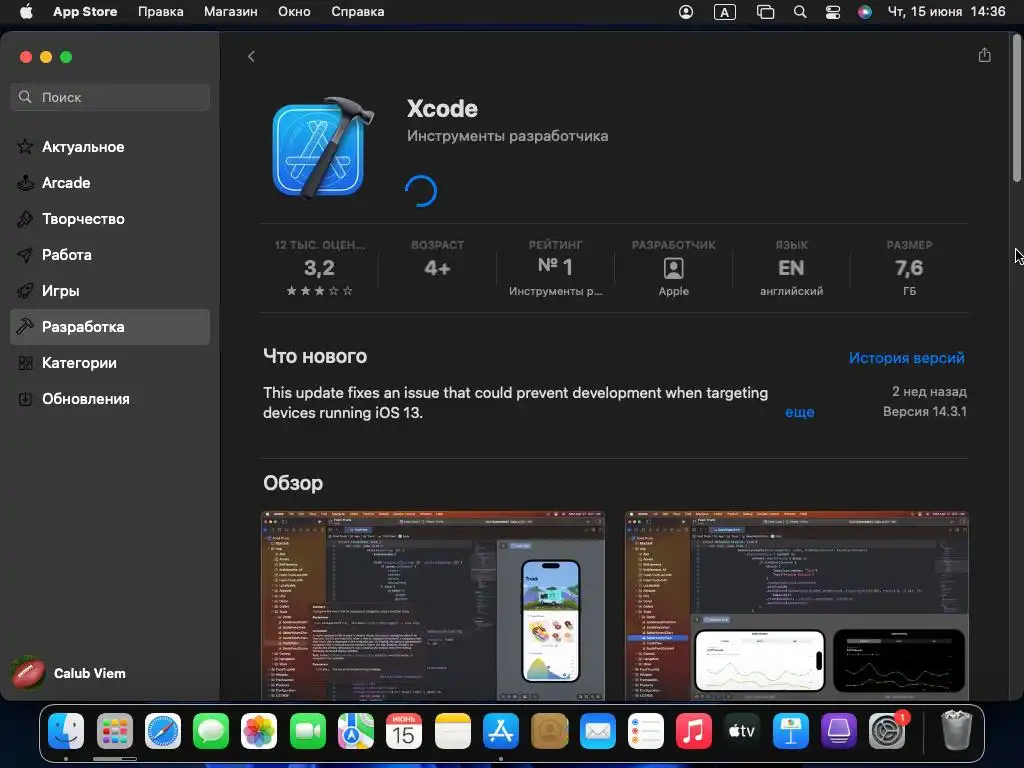Screen dimensions: 1024x768
Task: Expand release notes with еще
Action: coord(799,412)
